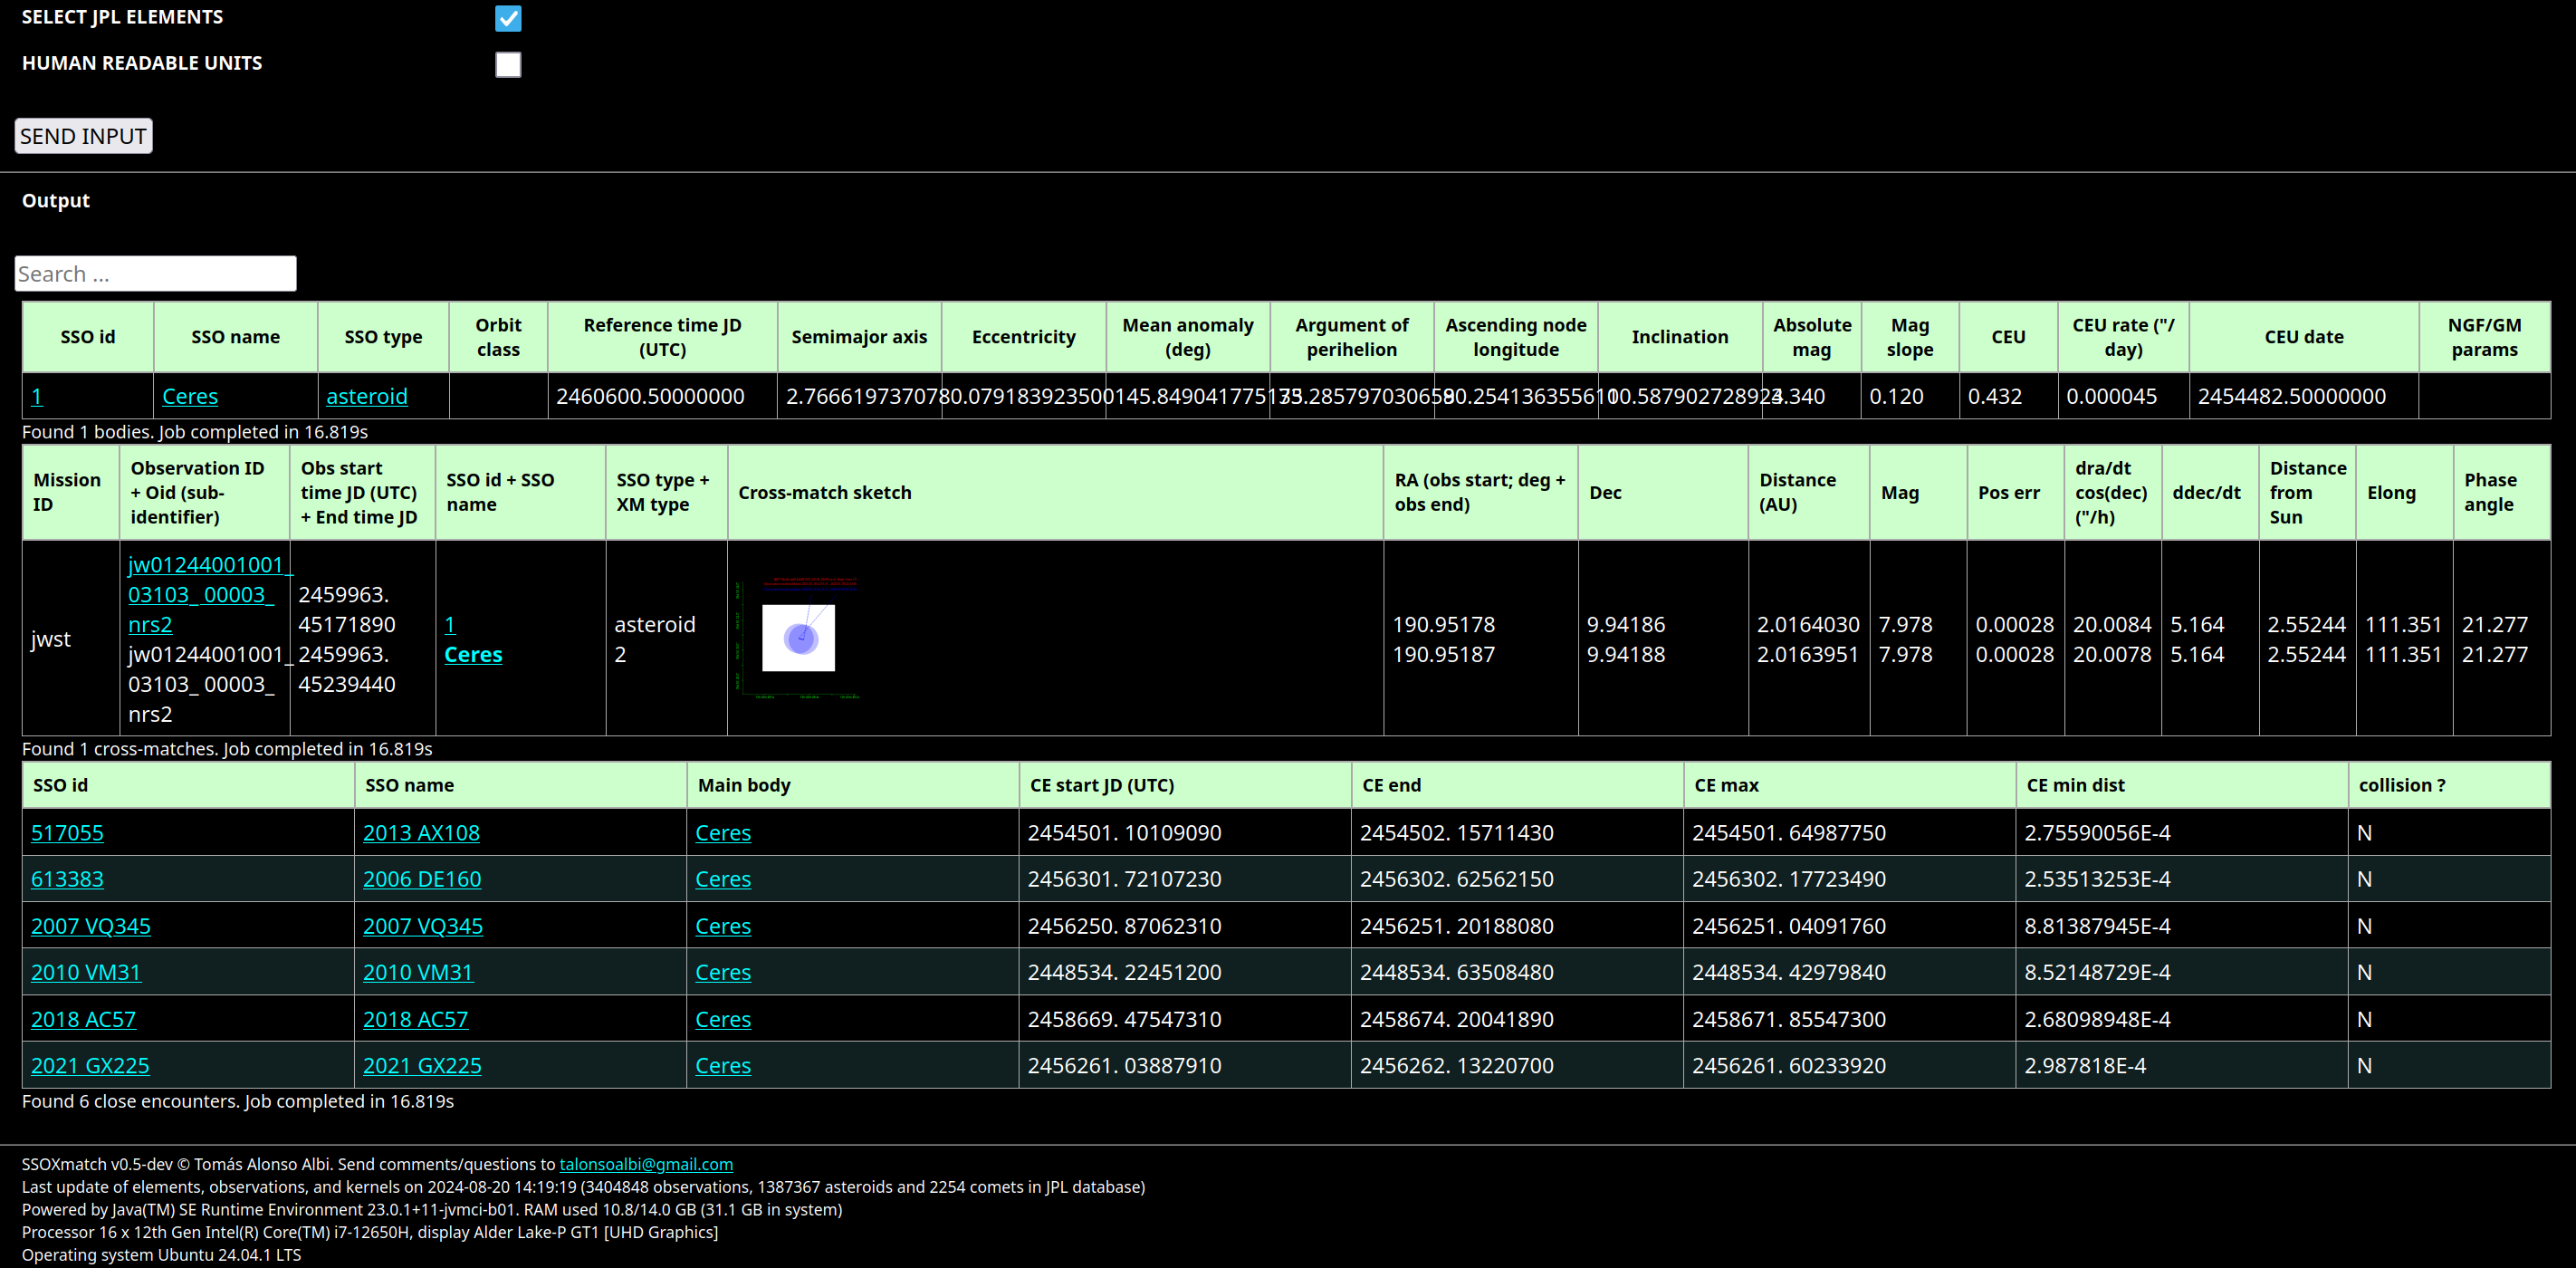Sort by CE min dist column header
2576x1268 pixels.
[2074, 785]
